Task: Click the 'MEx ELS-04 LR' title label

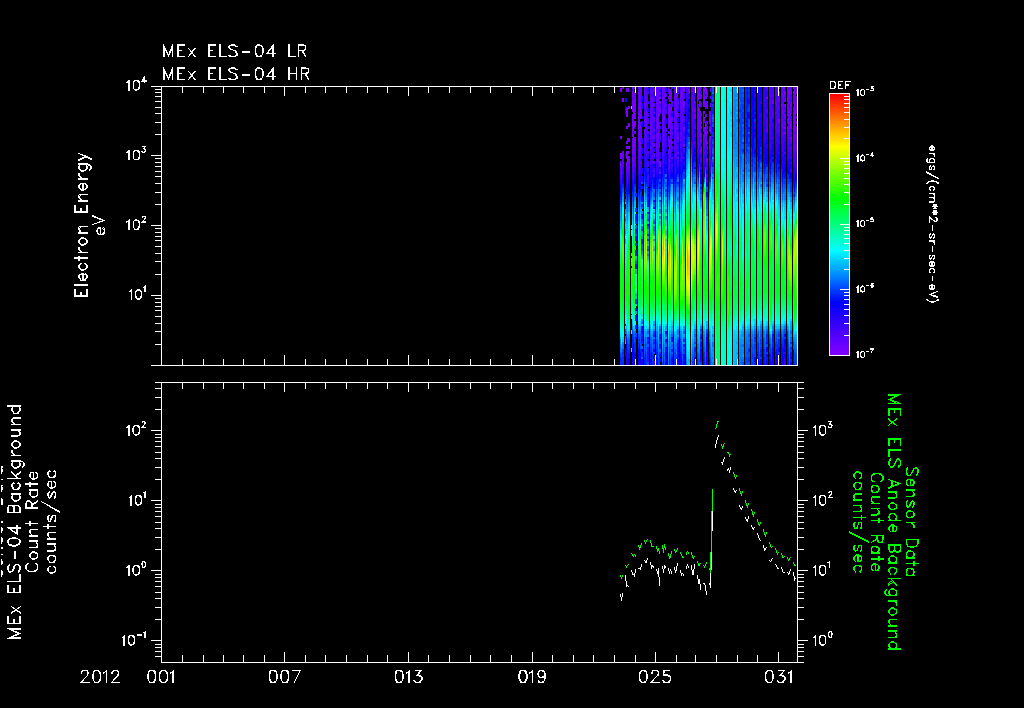Action: coord(234,51)
